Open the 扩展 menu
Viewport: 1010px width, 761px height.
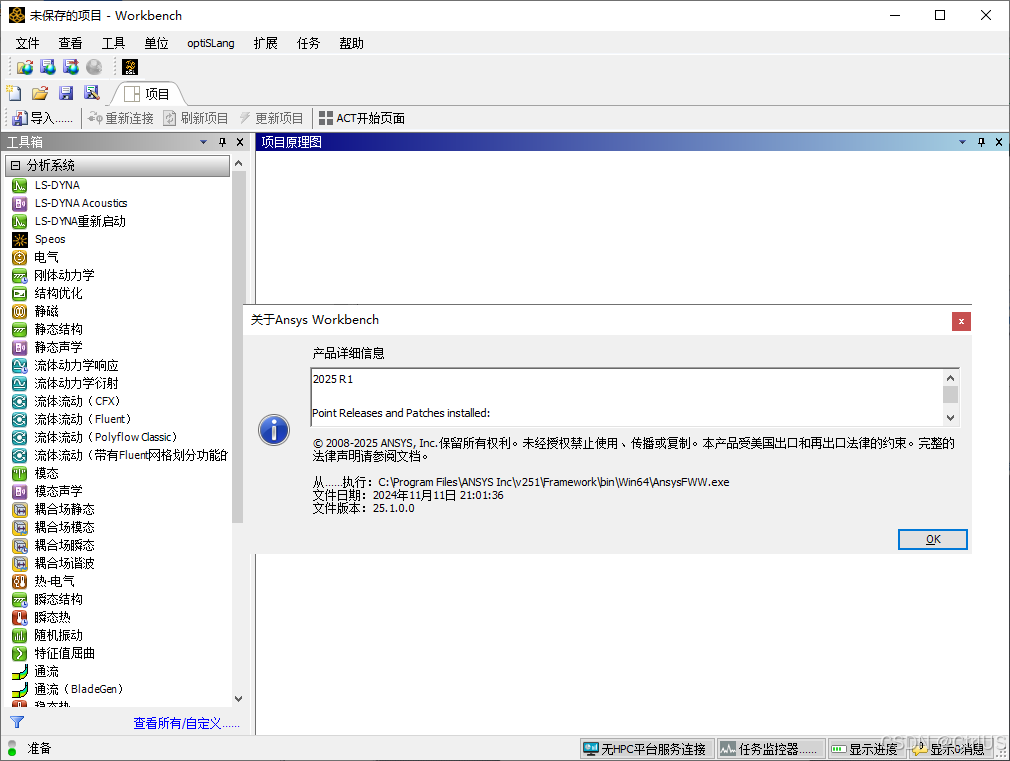pyautogui.click(x=265, y=43)
